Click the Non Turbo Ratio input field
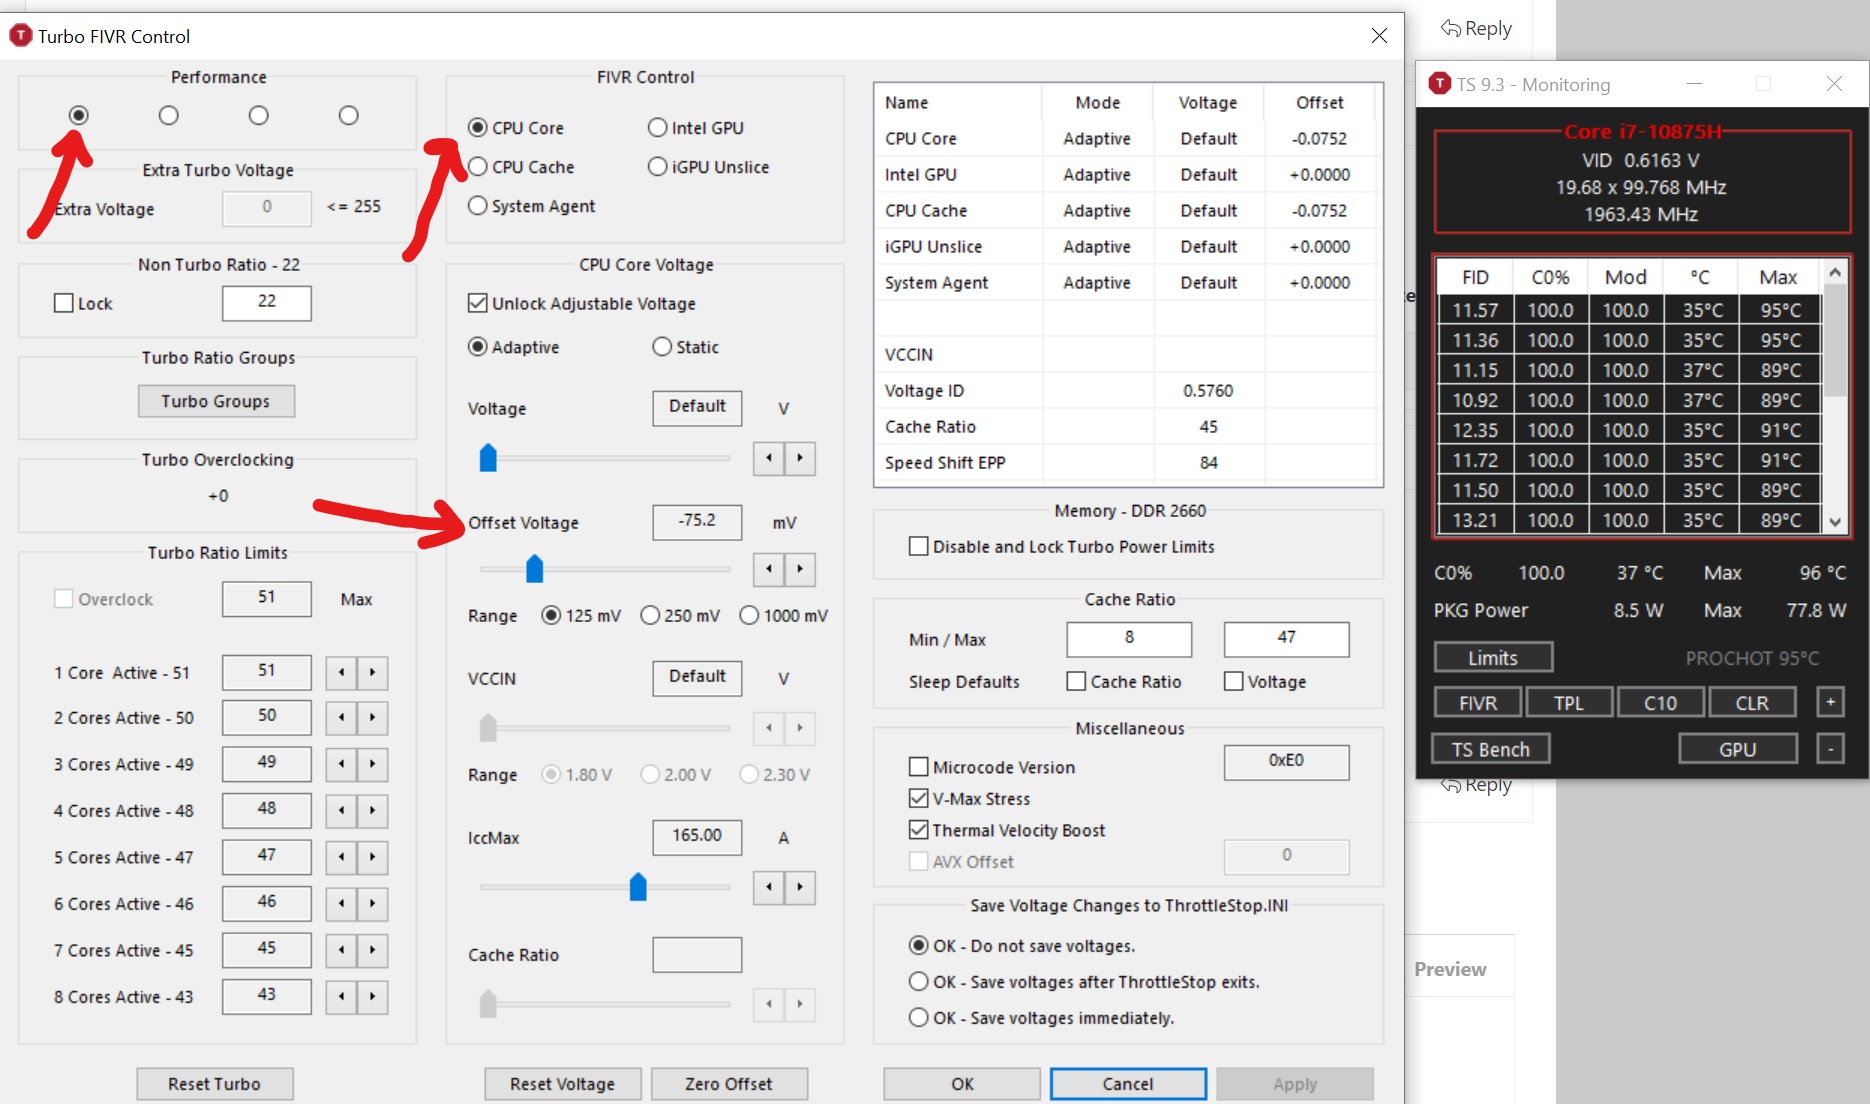1870x1104 pixels. click(x=266, y=302)
